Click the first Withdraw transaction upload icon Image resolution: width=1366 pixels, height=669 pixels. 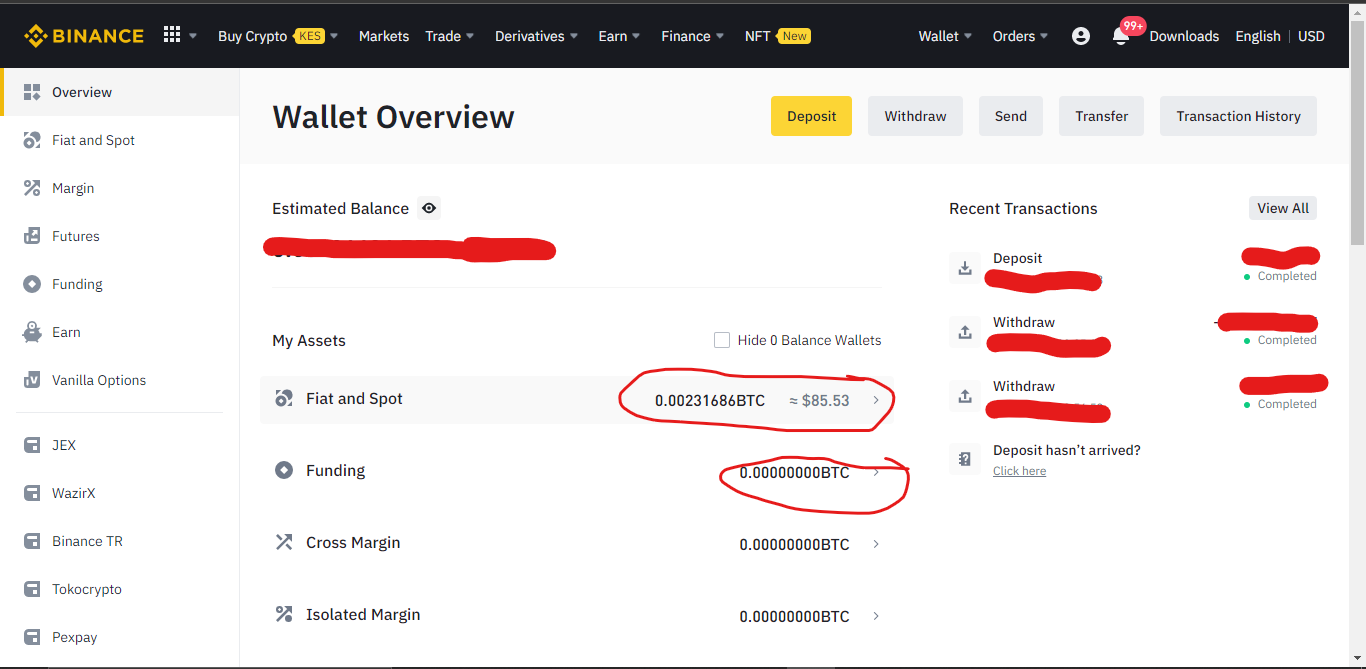click(x=965, y=331)
